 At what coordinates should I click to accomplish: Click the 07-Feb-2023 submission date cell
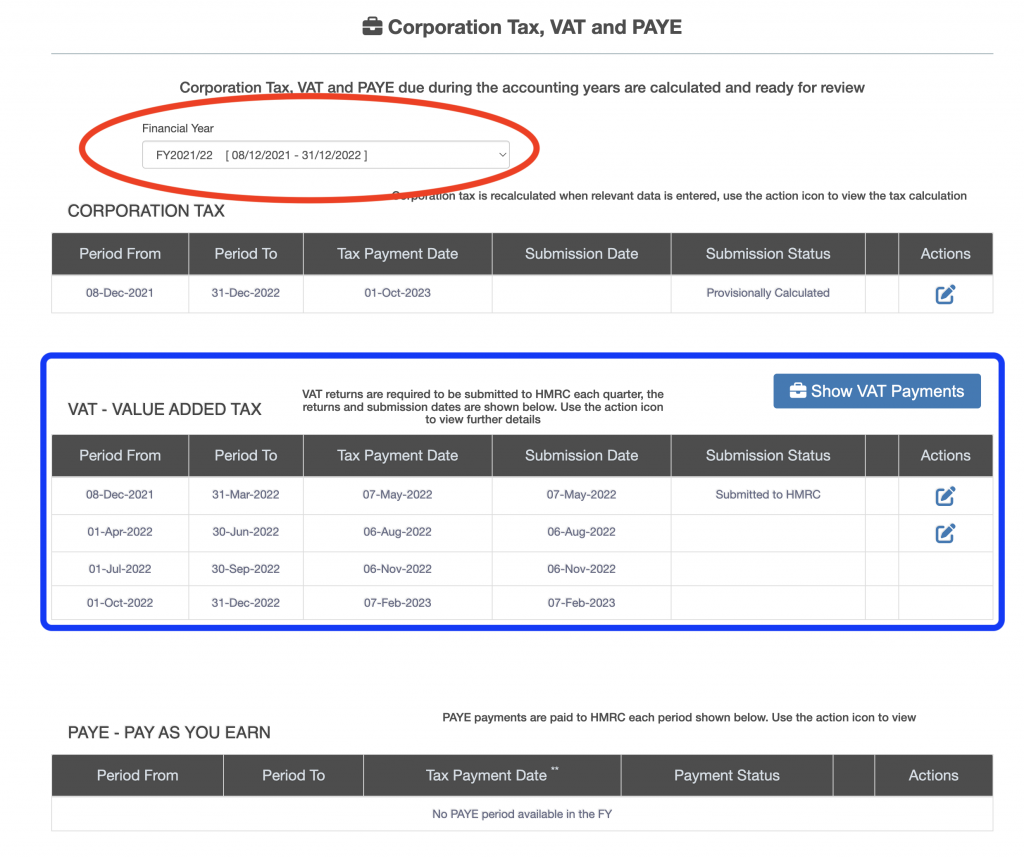(581, 603)
